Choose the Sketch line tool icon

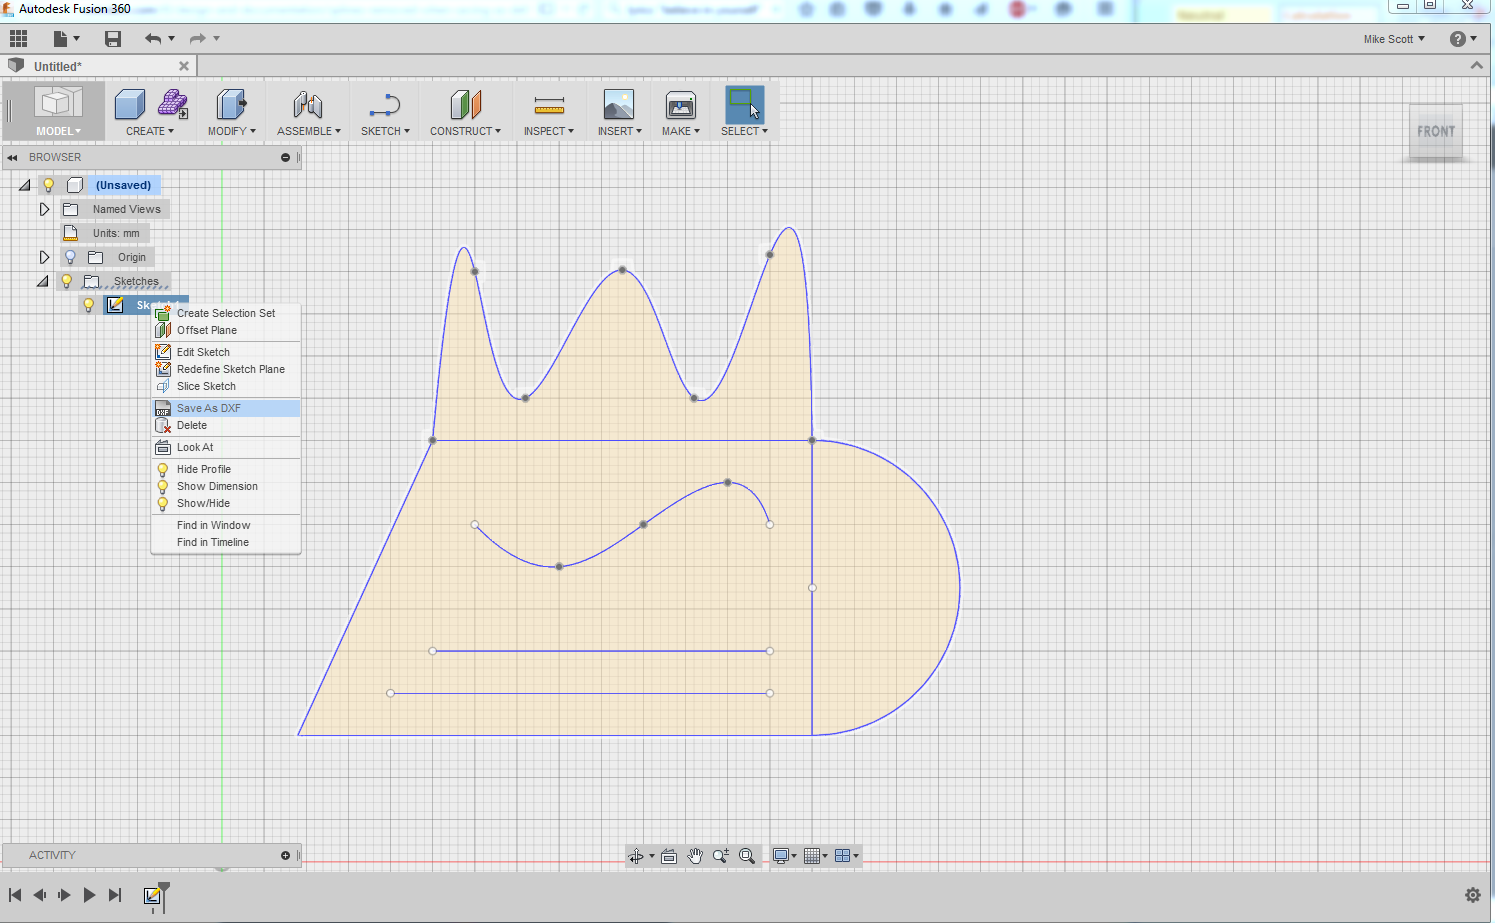[x=385, y=104]
